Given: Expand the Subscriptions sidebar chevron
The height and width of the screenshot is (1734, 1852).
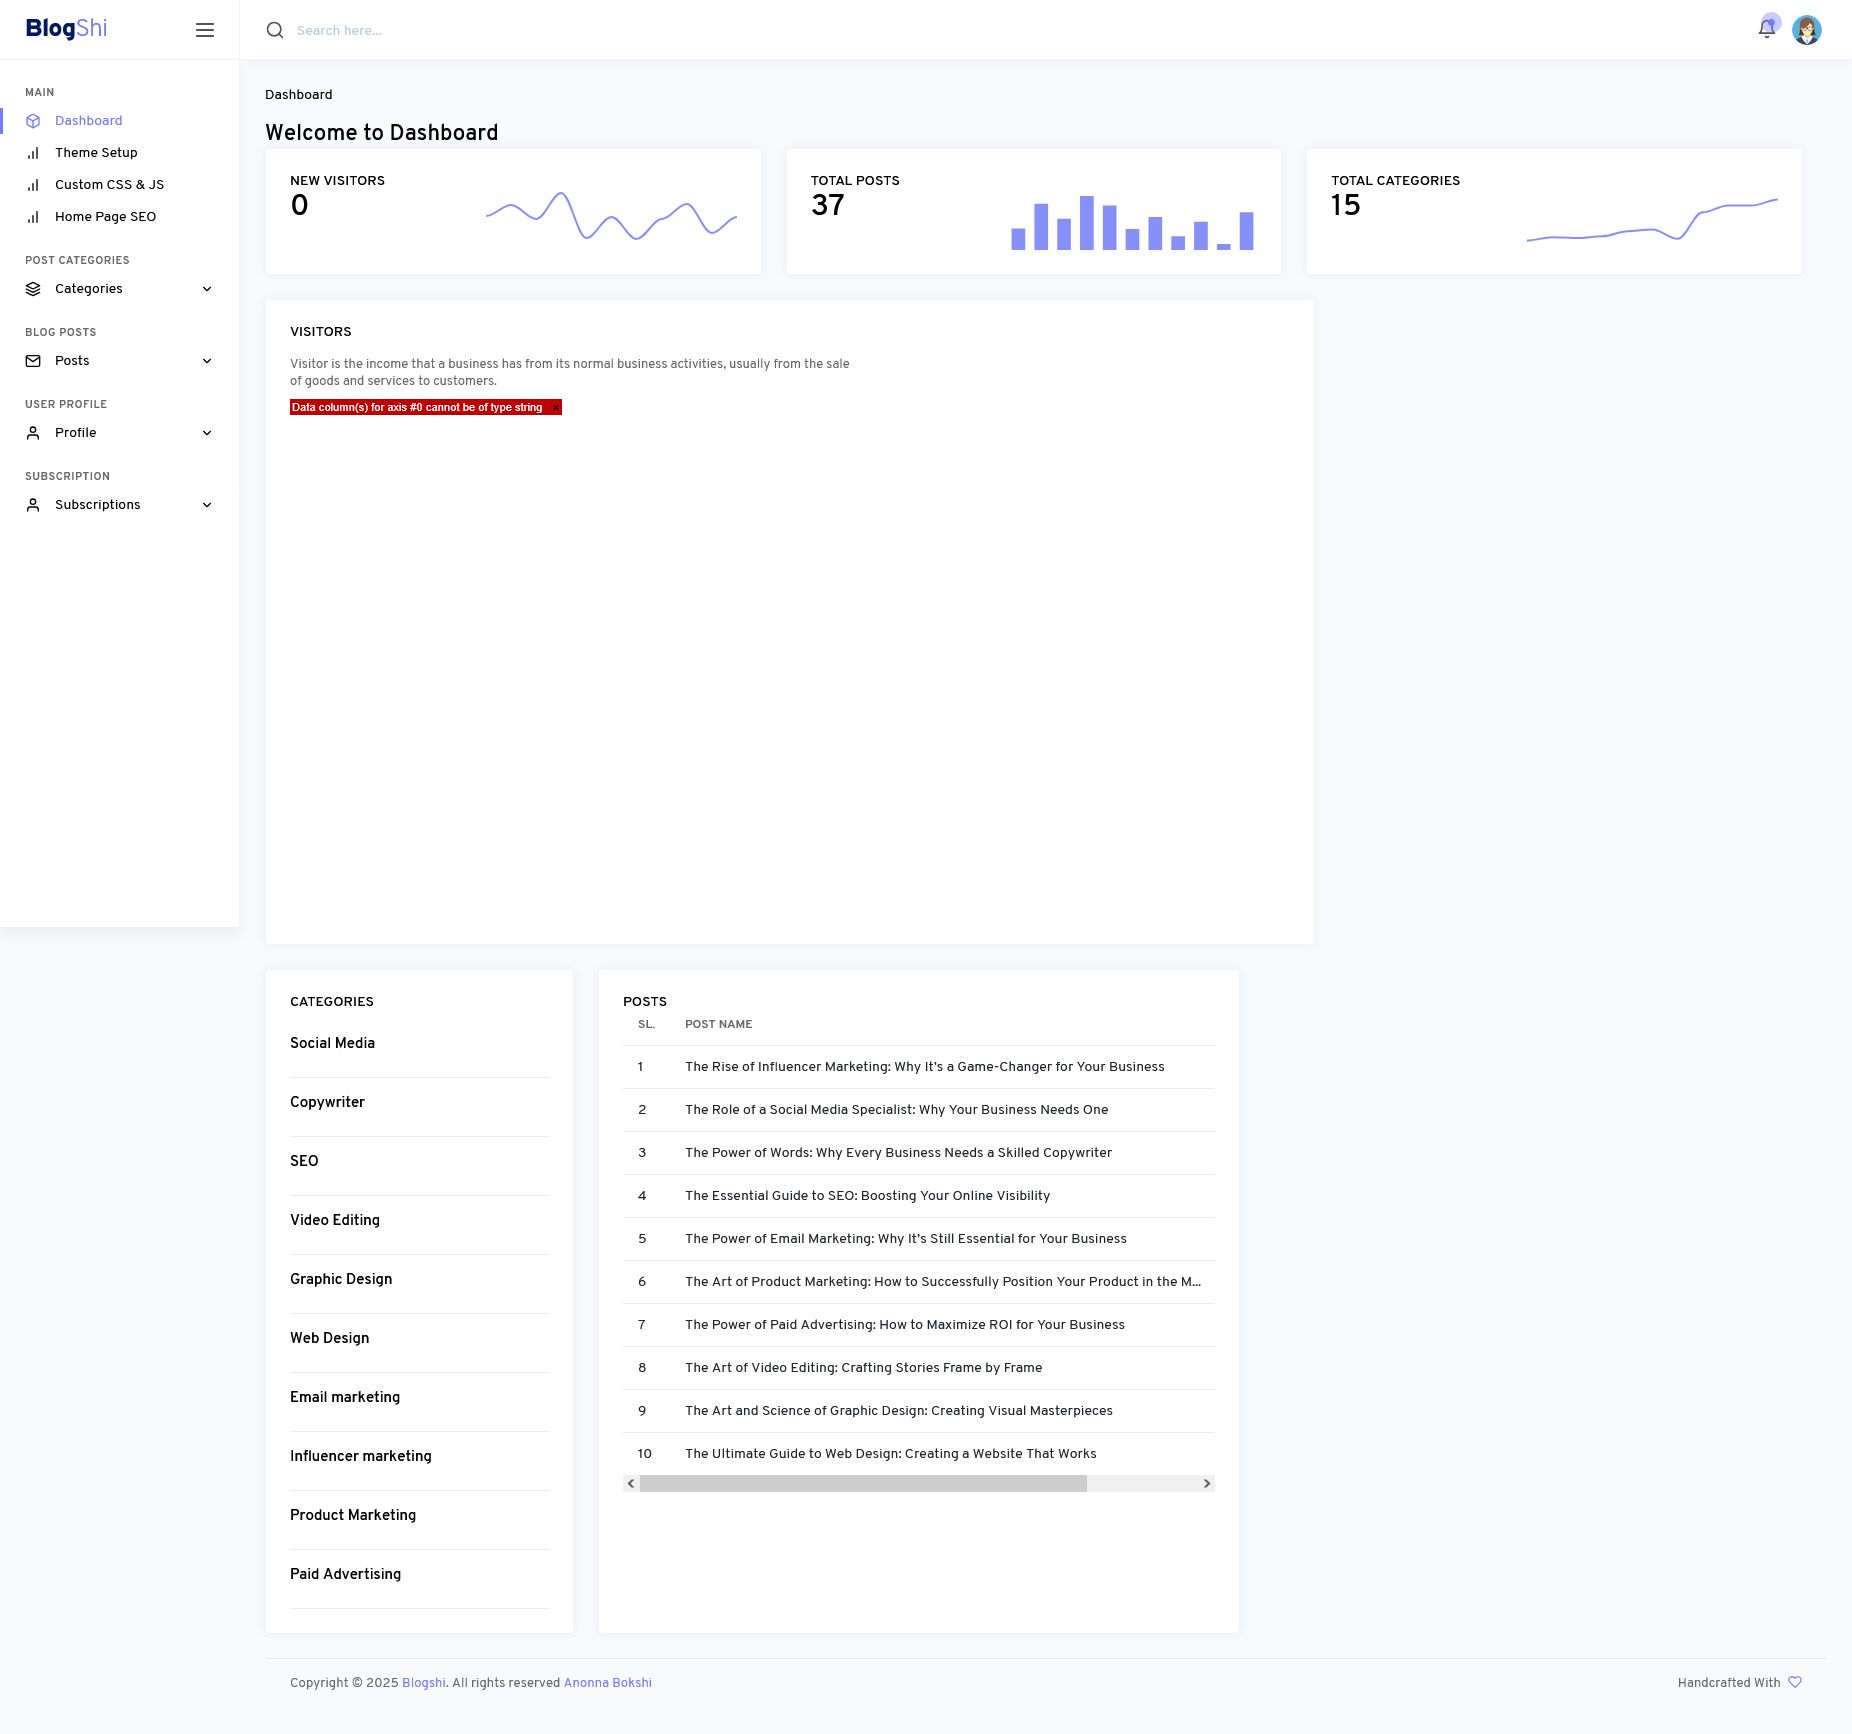Looking at the screenshot, I should click(x=207, y=505).
